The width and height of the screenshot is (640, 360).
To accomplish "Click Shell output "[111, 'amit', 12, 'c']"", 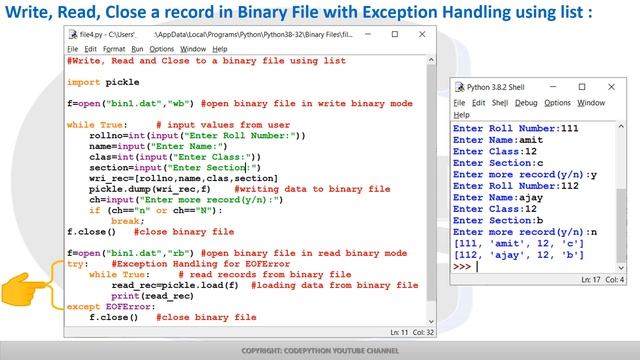I will tap(519, 244).
